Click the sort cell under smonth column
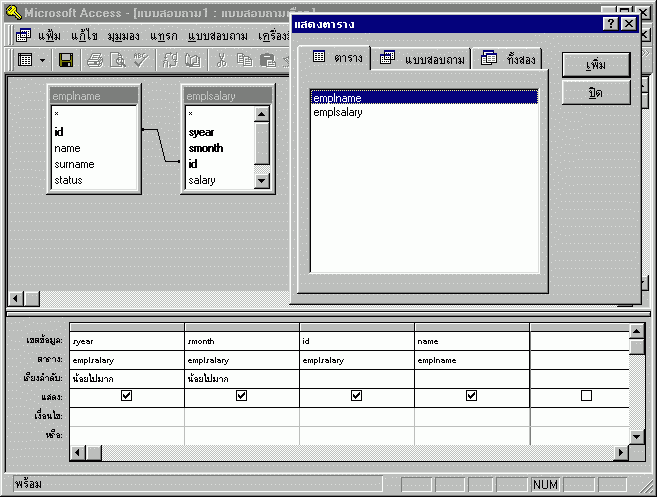Image resolution: width=657 pixels, height=497 pixels. tap(241, 378)
